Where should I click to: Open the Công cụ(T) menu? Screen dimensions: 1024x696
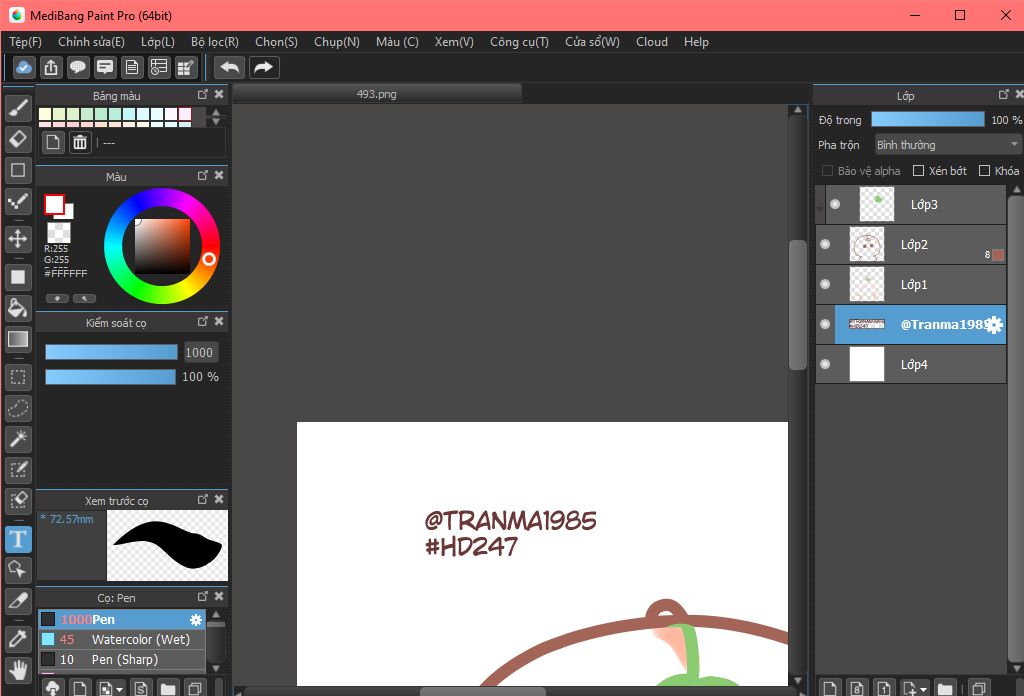[x=519, y=42]
